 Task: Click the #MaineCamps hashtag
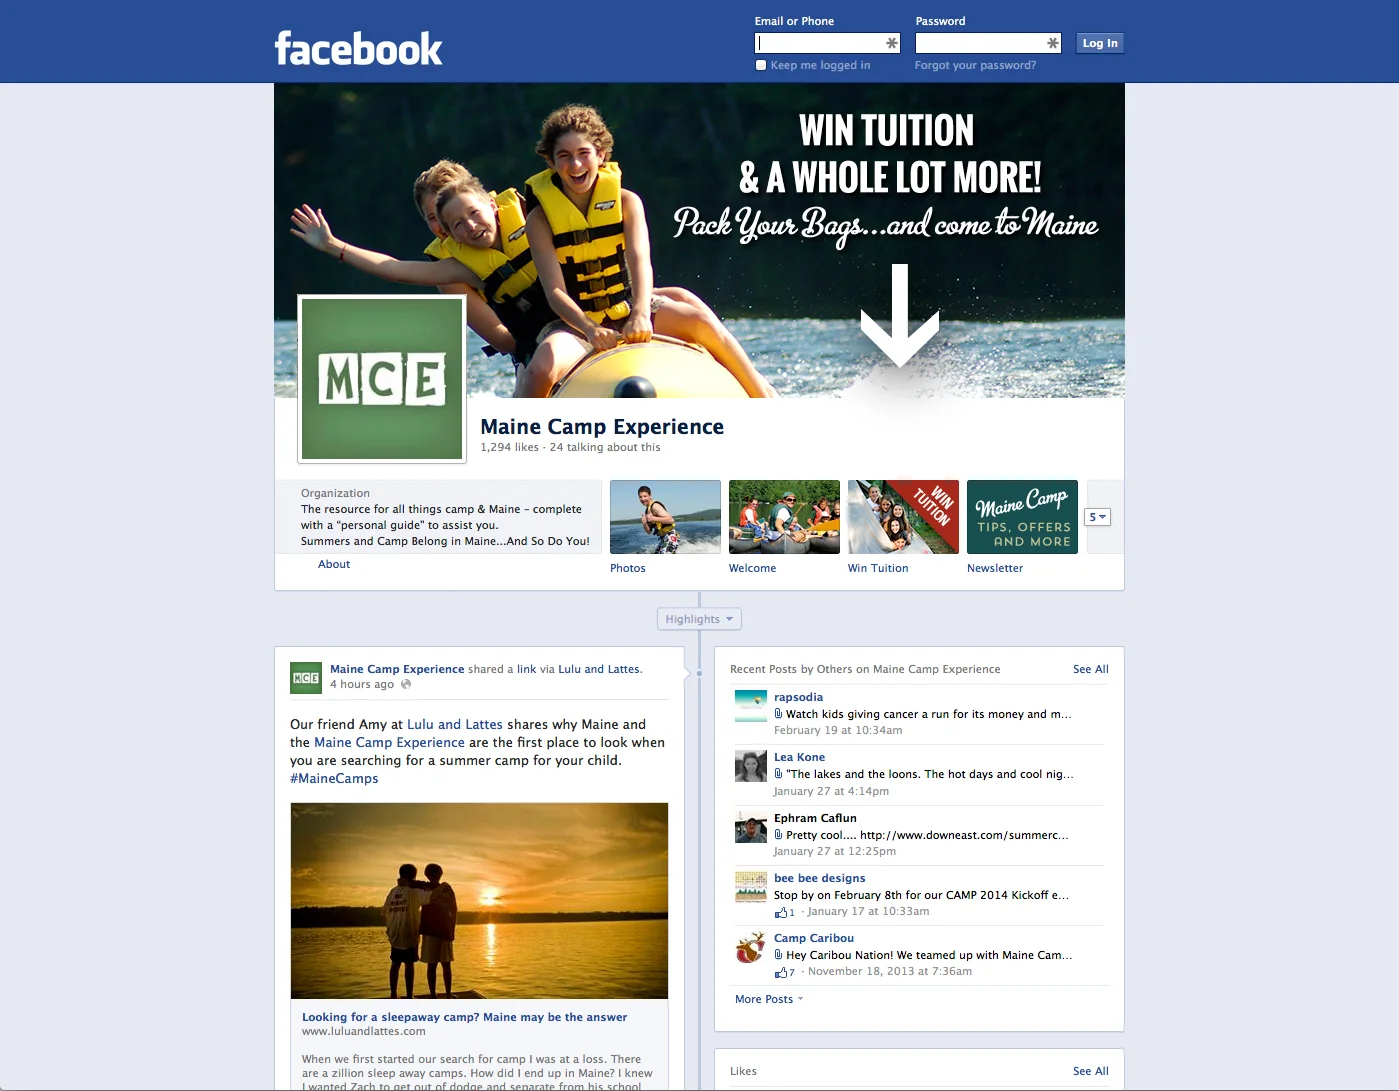[334, 778]
